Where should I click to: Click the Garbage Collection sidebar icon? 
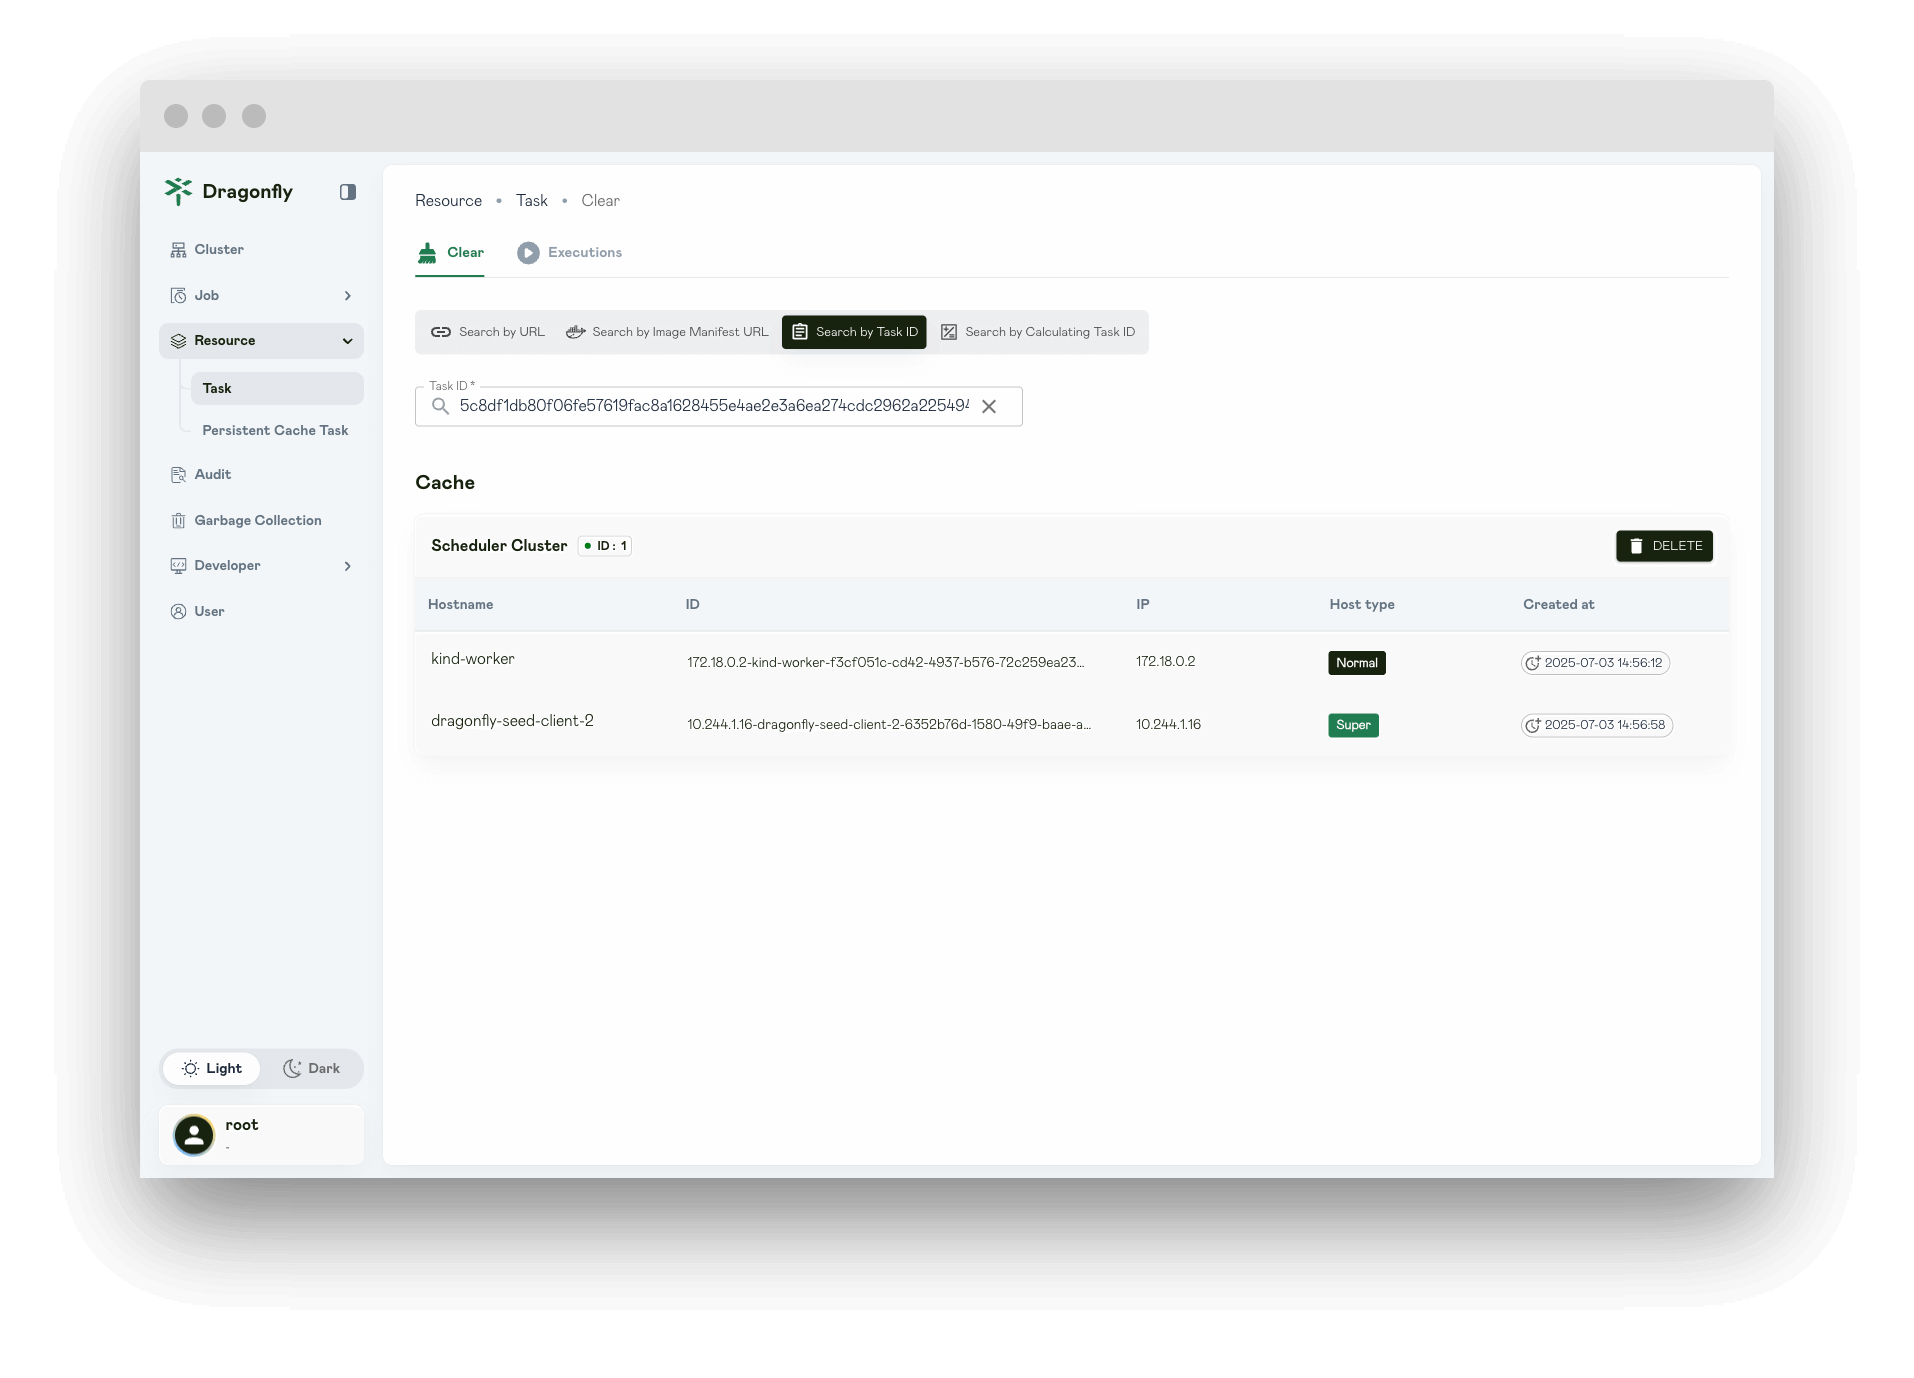point(178,520)
